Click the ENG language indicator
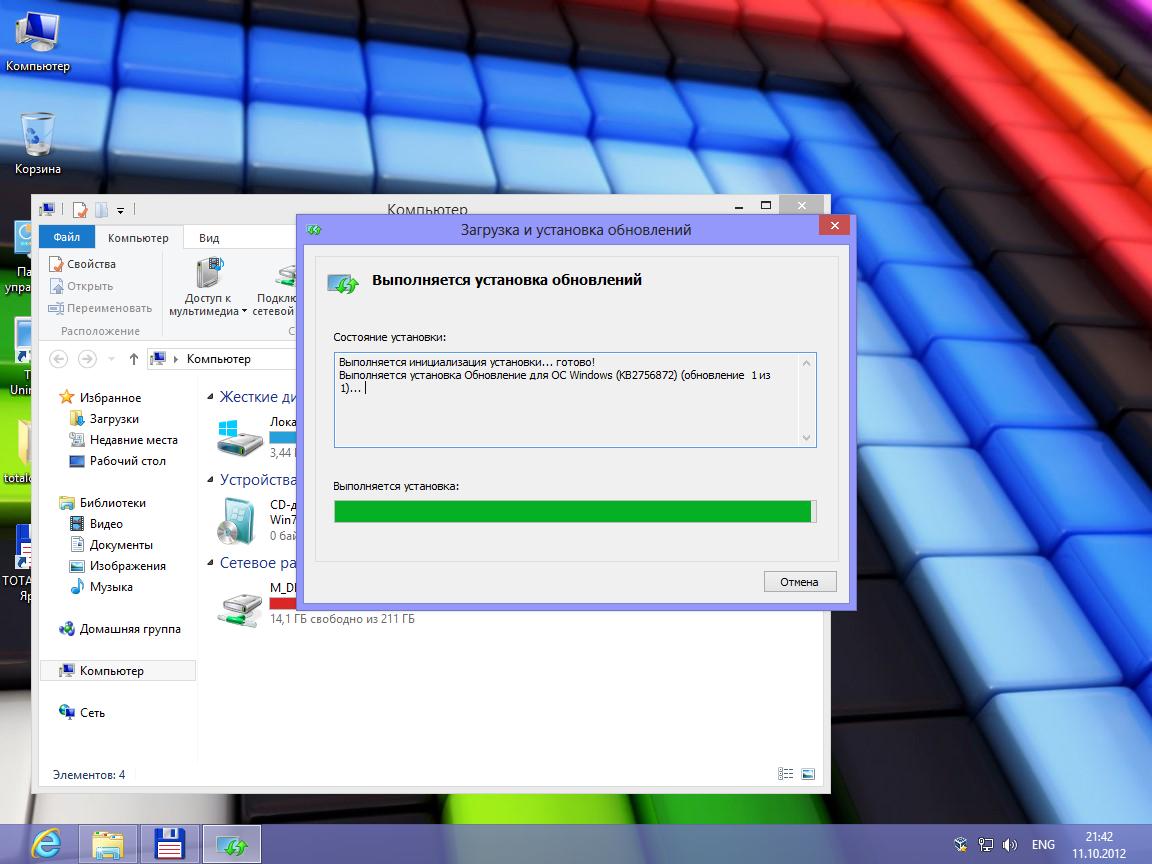 click(1043, 845)
